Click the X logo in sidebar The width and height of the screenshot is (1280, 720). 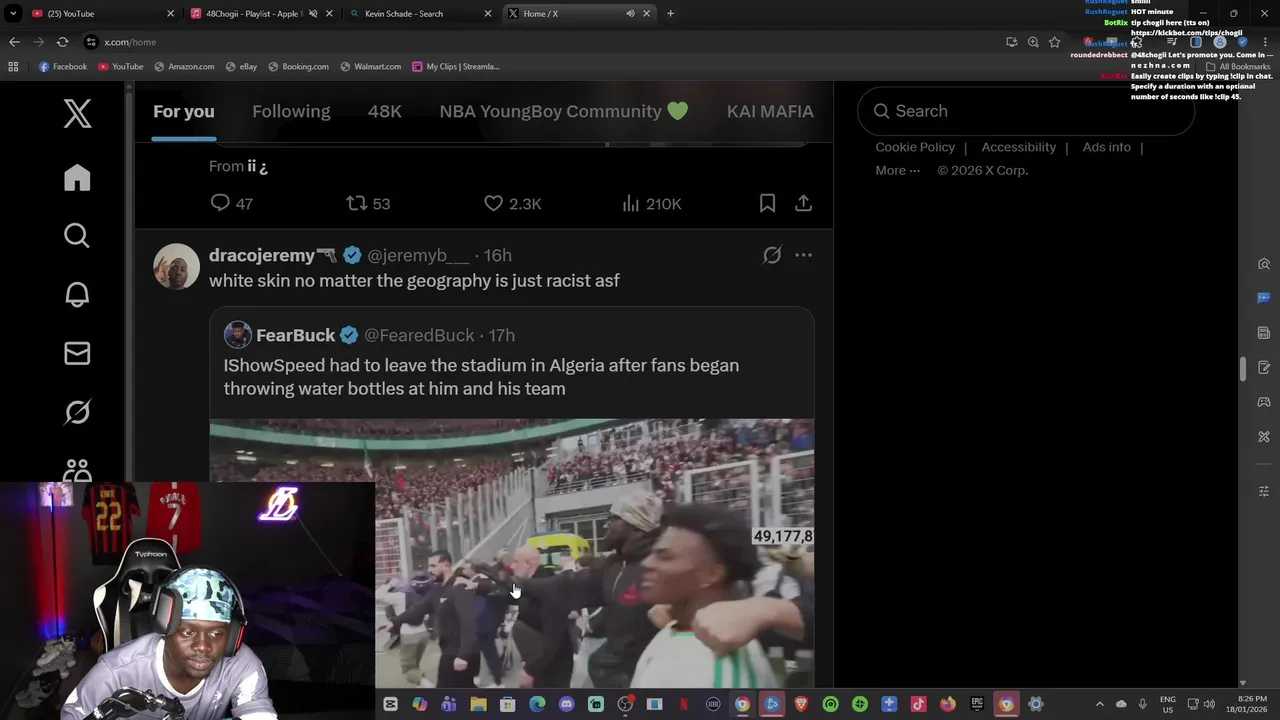point(77,113)
